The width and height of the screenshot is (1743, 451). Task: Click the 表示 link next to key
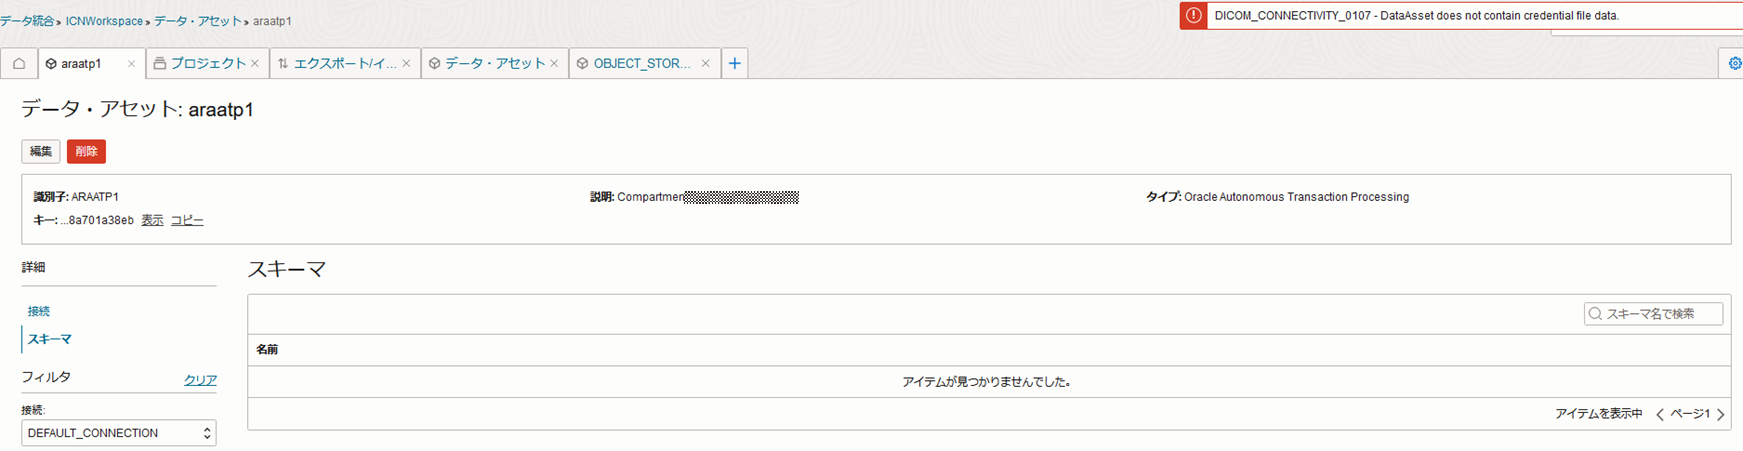(x=152, y=220)
